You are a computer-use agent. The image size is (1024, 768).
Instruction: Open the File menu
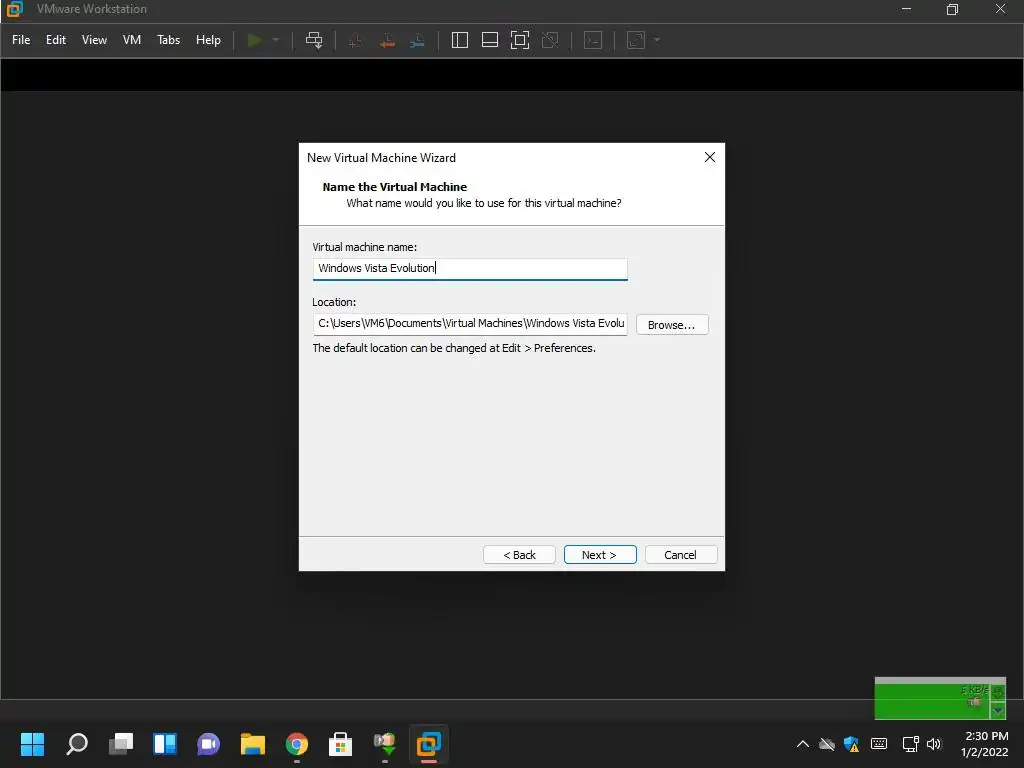(x=21, y=40)
